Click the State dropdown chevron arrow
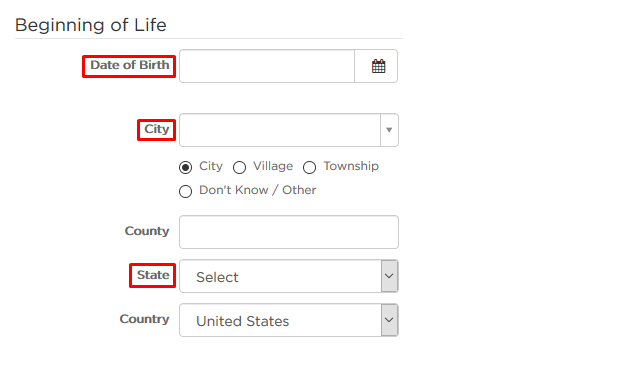The width and height of the screenshot is (634, 366). pyautogui.click(x=389, y=276)
